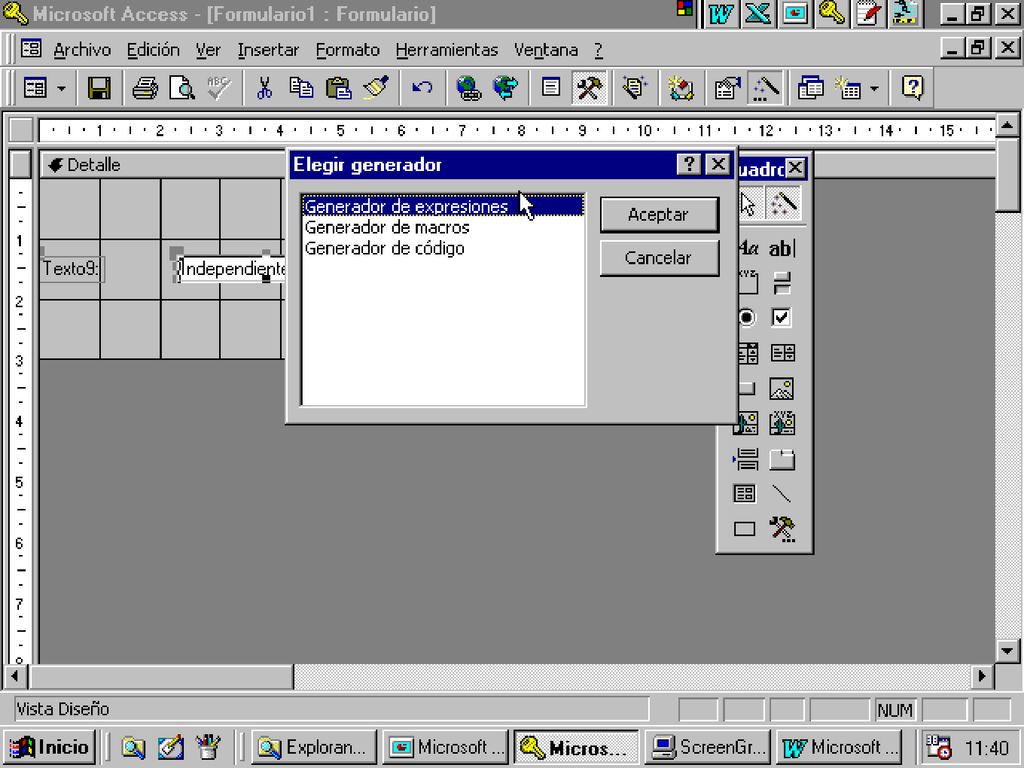
Task: Show the Database Window via toolbar icon
Action: tap(810, 88)
